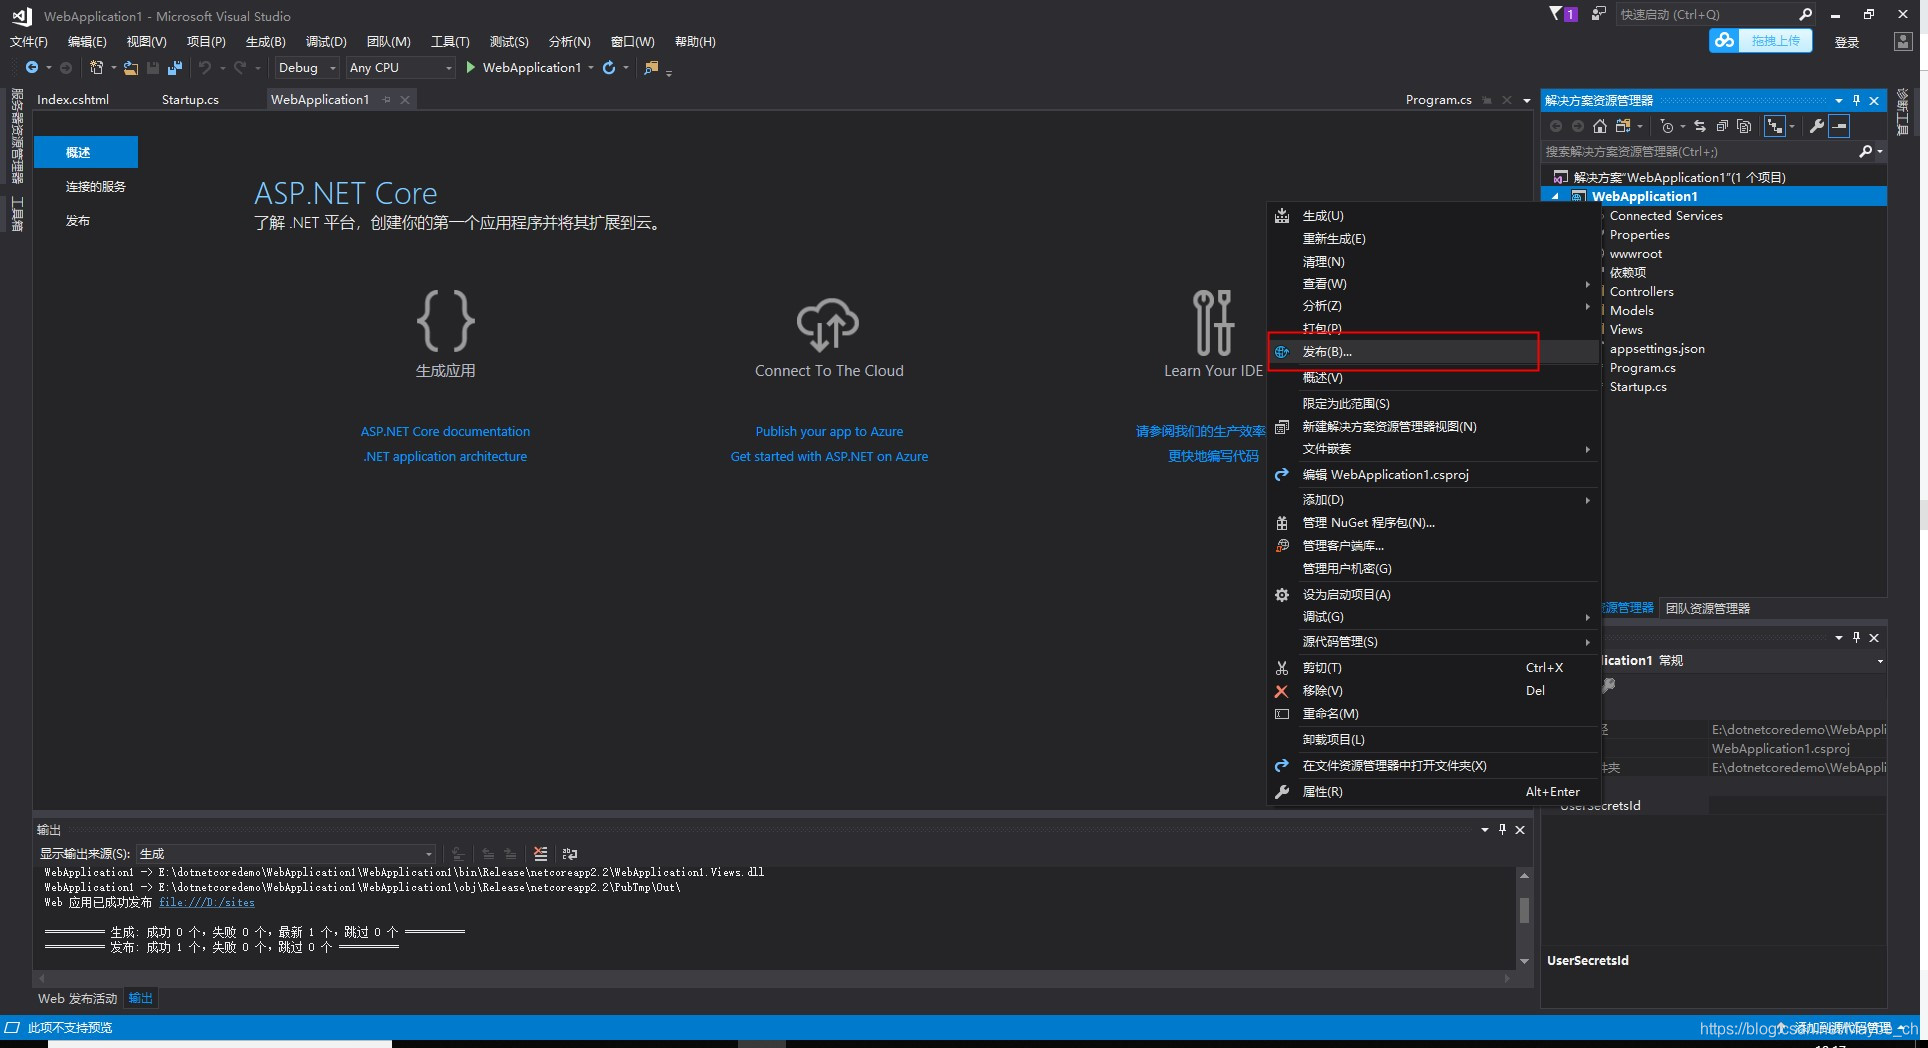Click the solution/folder view switch icon

pos(1623,126)
